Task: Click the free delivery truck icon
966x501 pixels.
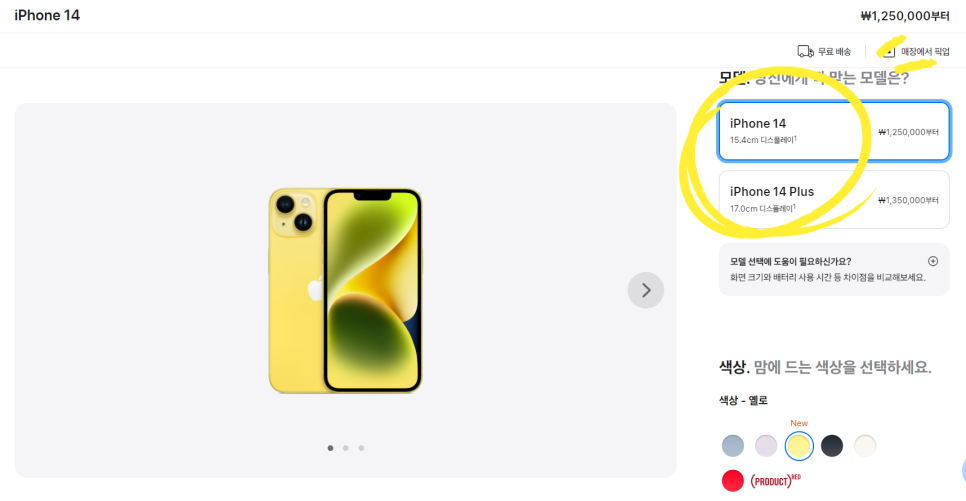Action: click(x=805, y=51)
